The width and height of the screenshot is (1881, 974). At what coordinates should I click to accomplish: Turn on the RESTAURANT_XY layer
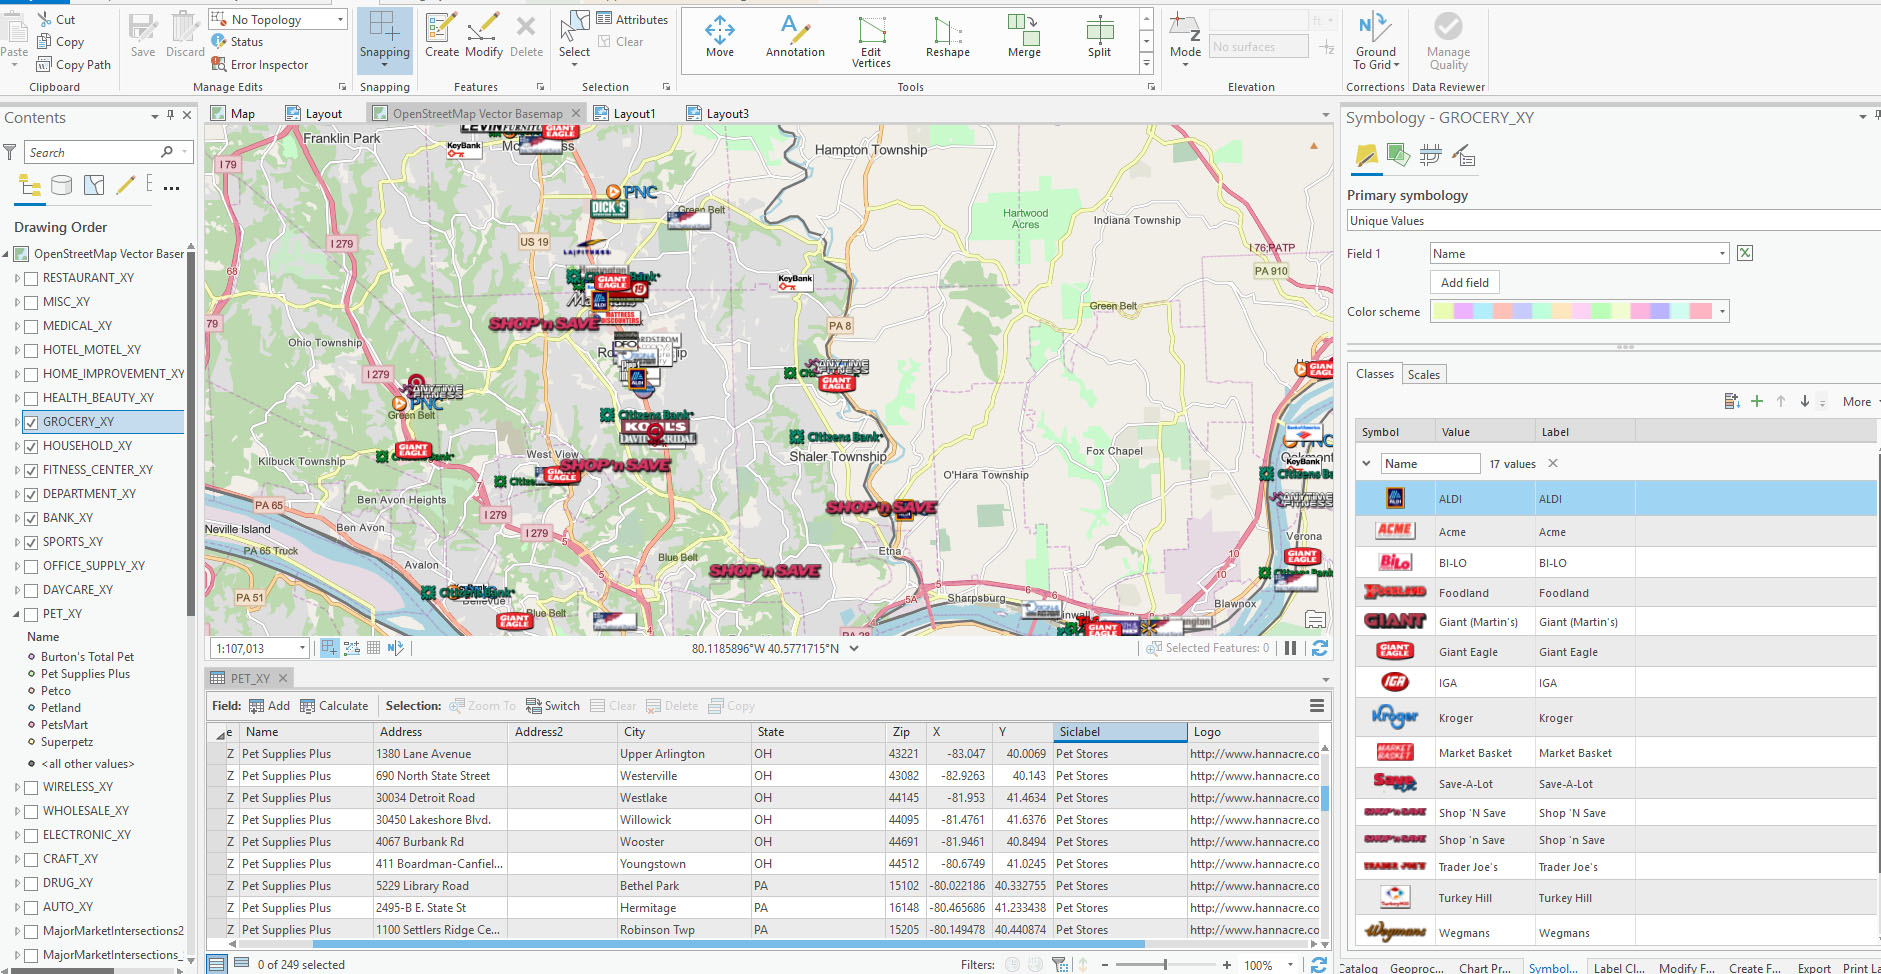pos(31,278)
